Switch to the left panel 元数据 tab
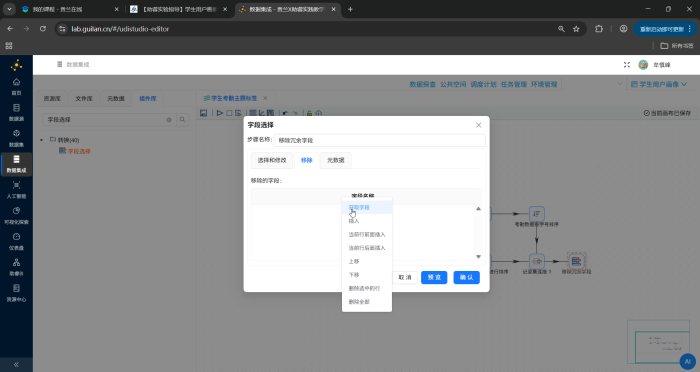 click(x=116, y=98)
